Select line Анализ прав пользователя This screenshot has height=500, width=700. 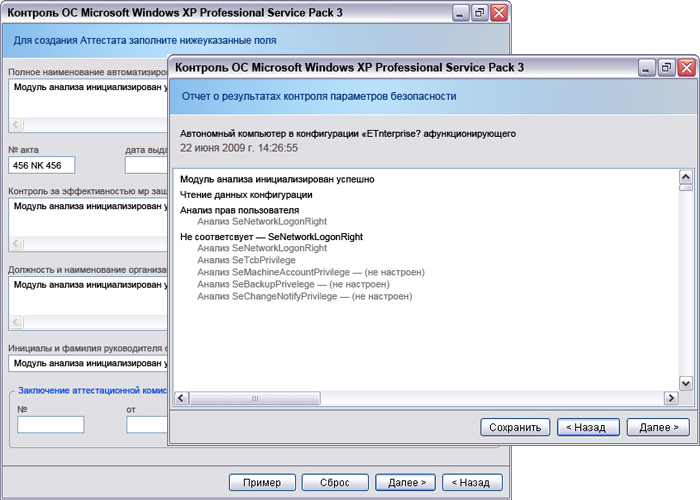(239, 210)
